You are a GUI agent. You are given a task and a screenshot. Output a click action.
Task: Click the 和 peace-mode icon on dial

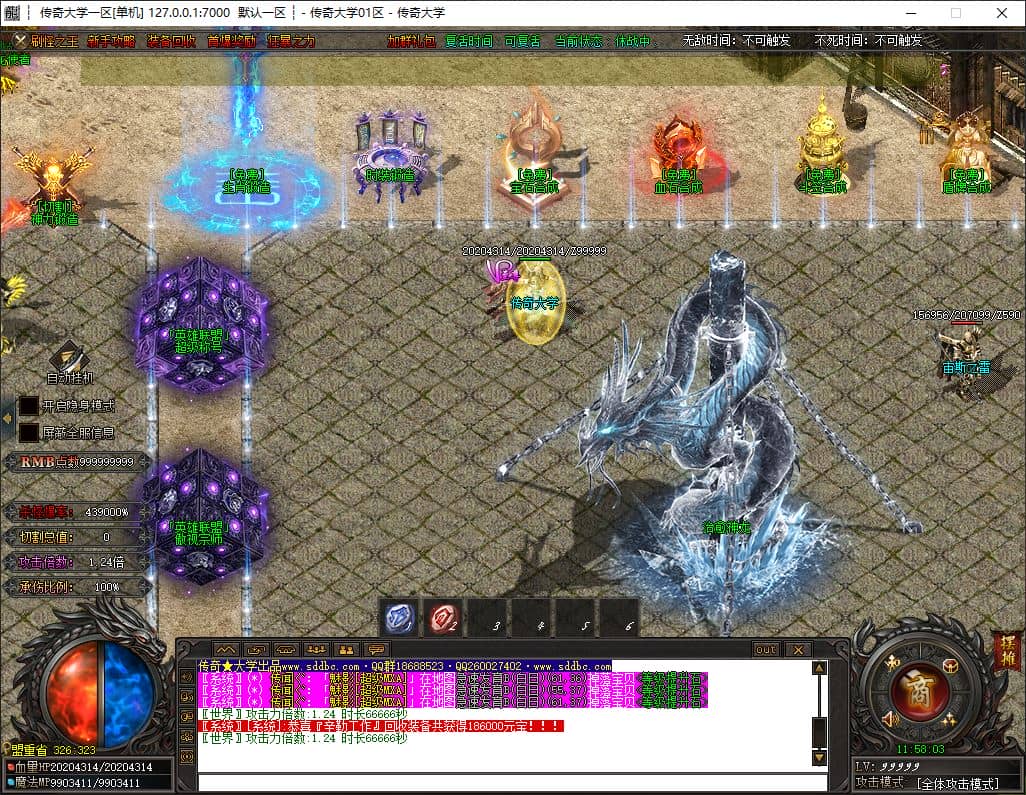click(x=891, y=662)
